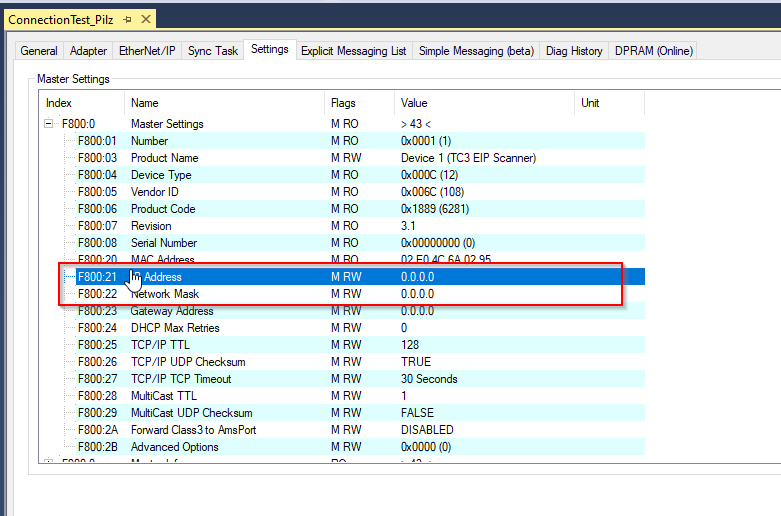781x516 pixels.
Task: Select the F800:27 TCP/IP TCP Timeout row
Action: click(x=342, y=379)
